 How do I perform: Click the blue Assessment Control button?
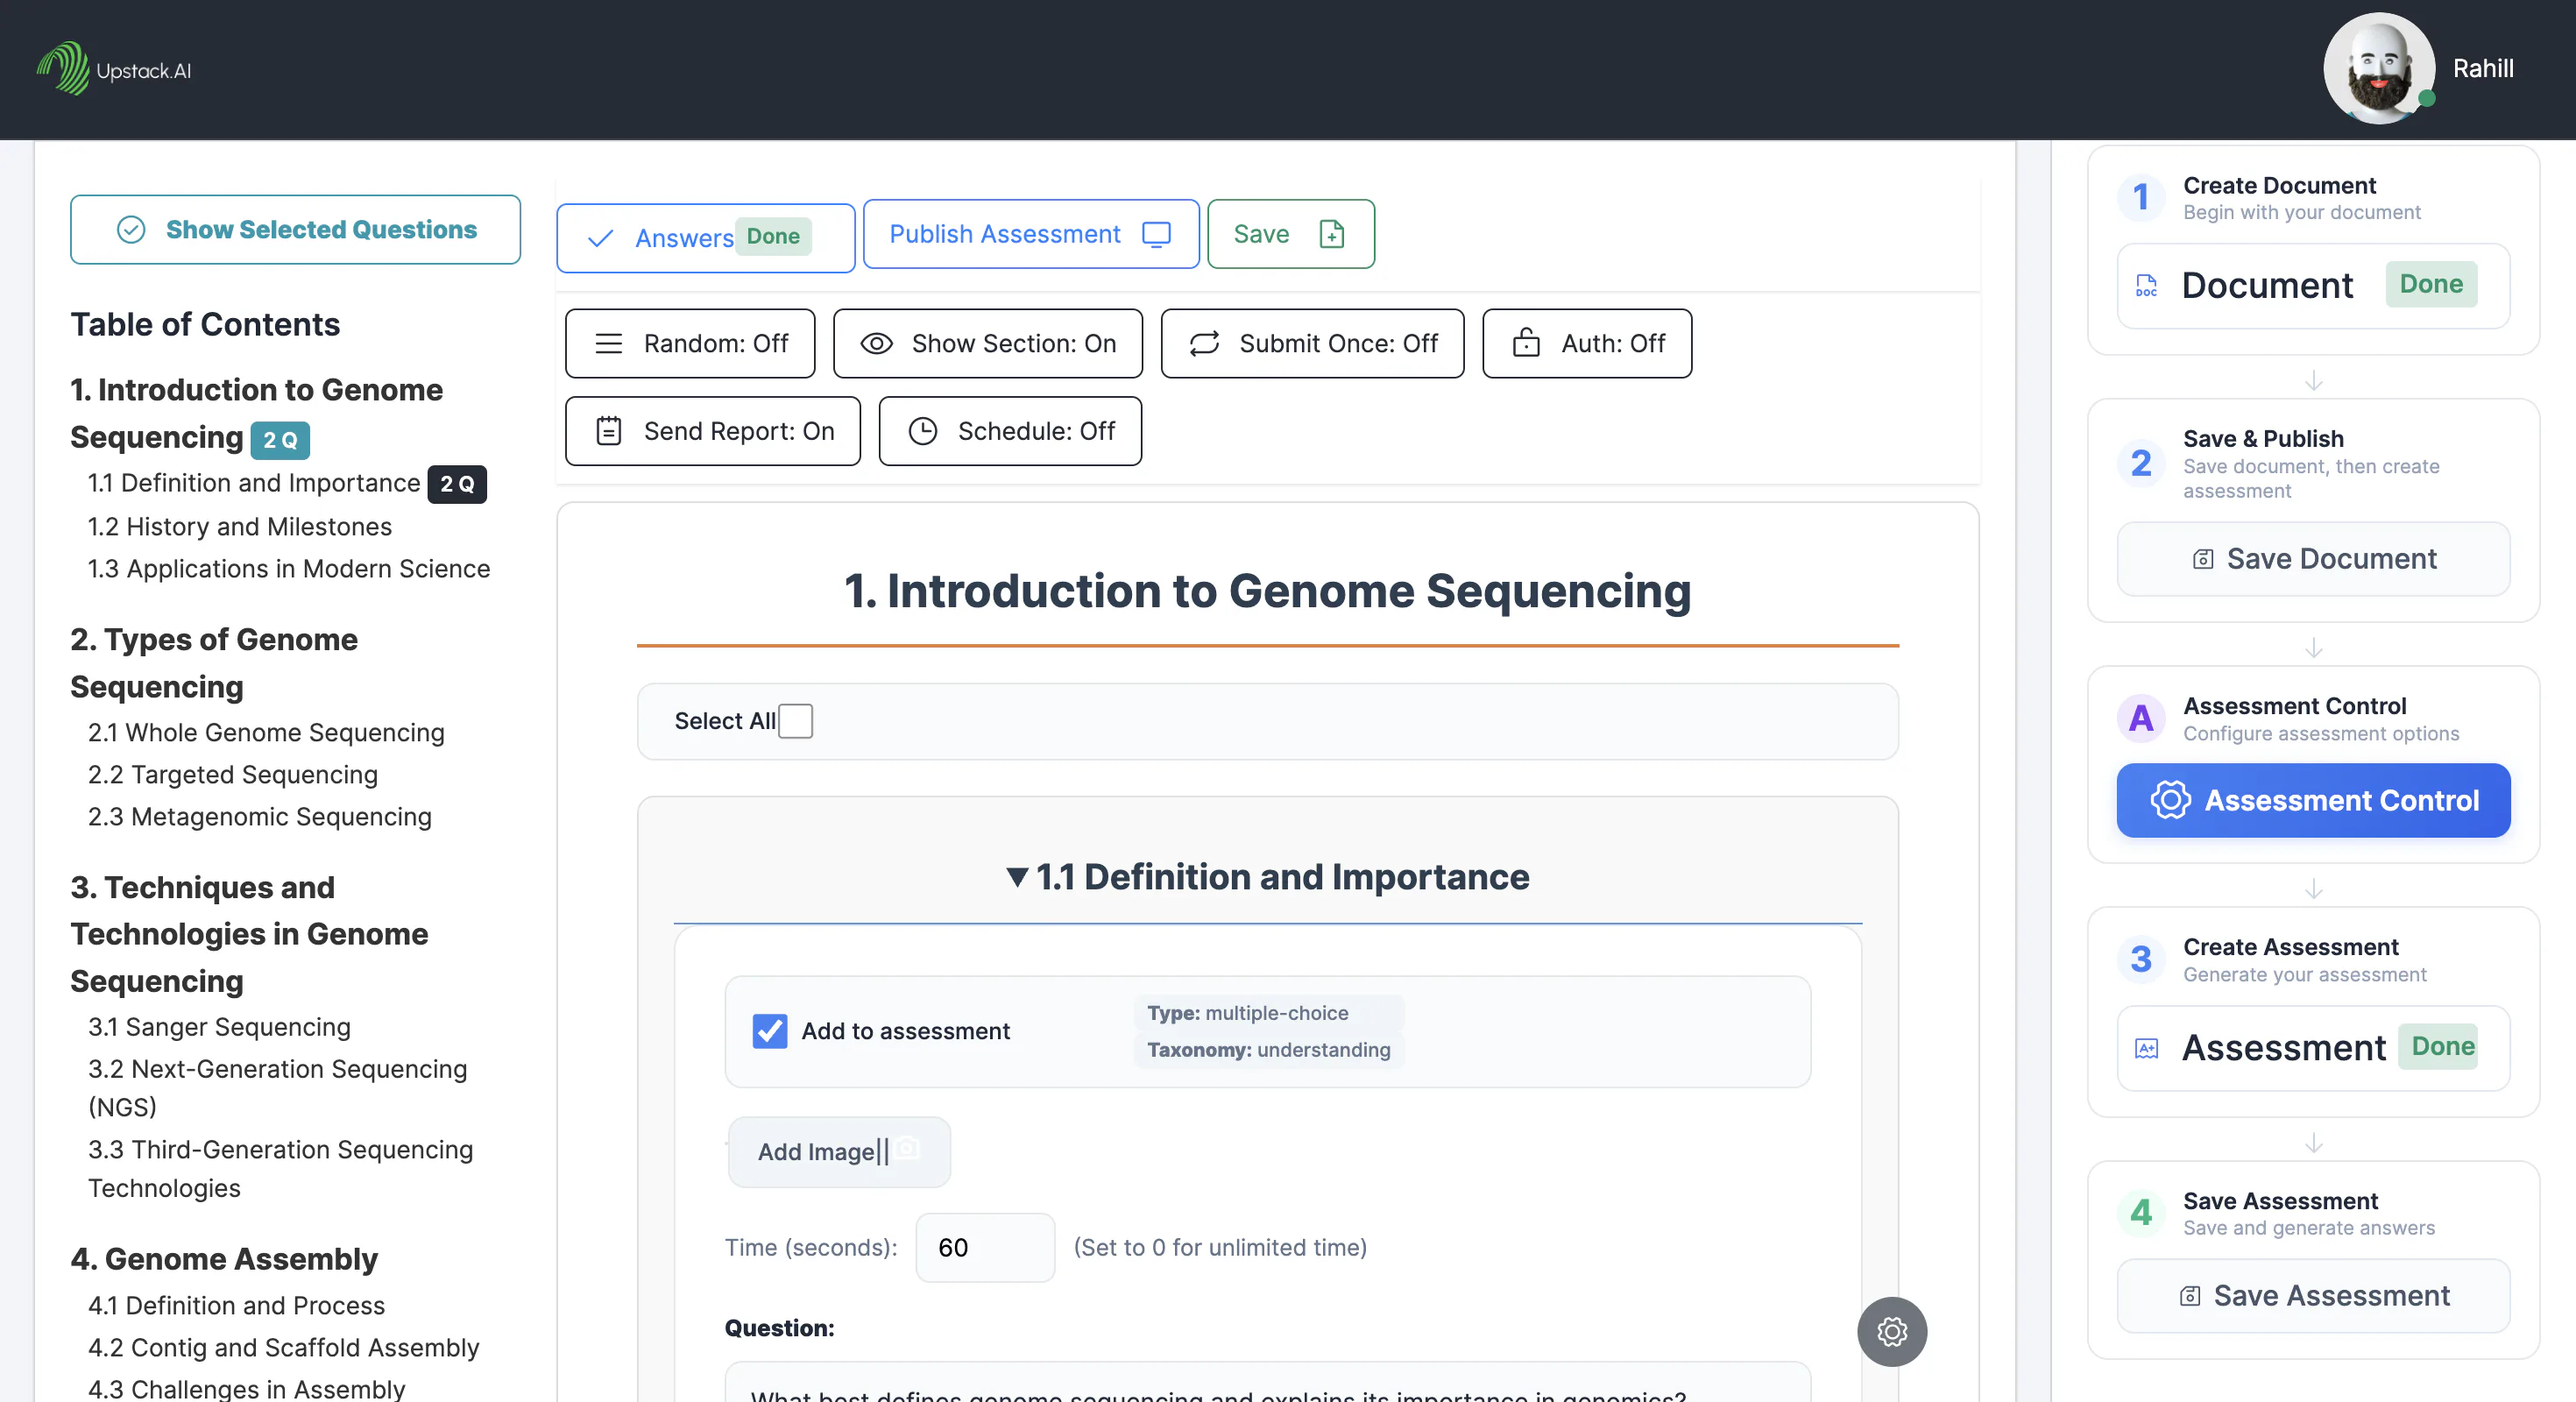(2313, 800)
